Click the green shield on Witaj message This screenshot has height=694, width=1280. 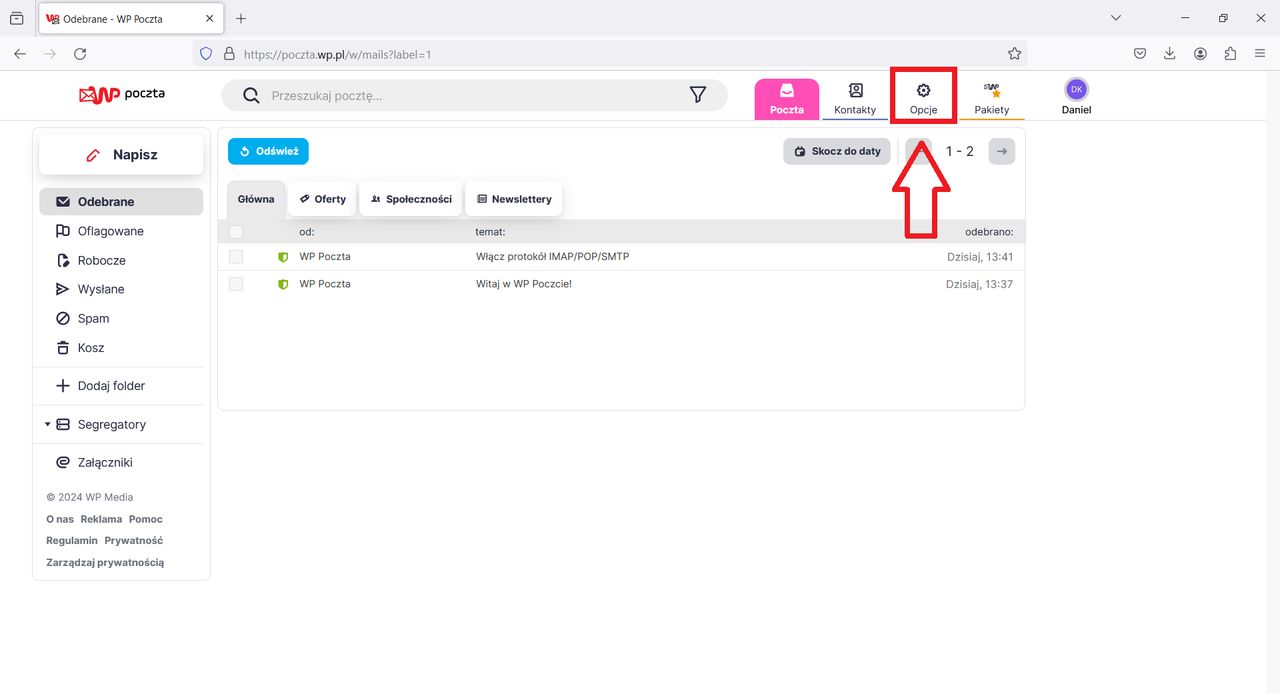[283, 284]
